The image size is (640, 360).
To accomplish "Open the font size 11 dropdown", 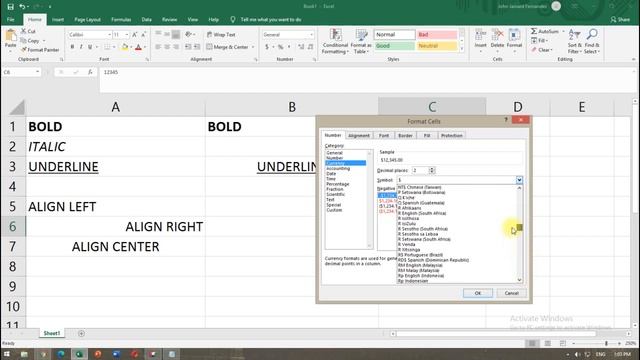I will (127, 35).
